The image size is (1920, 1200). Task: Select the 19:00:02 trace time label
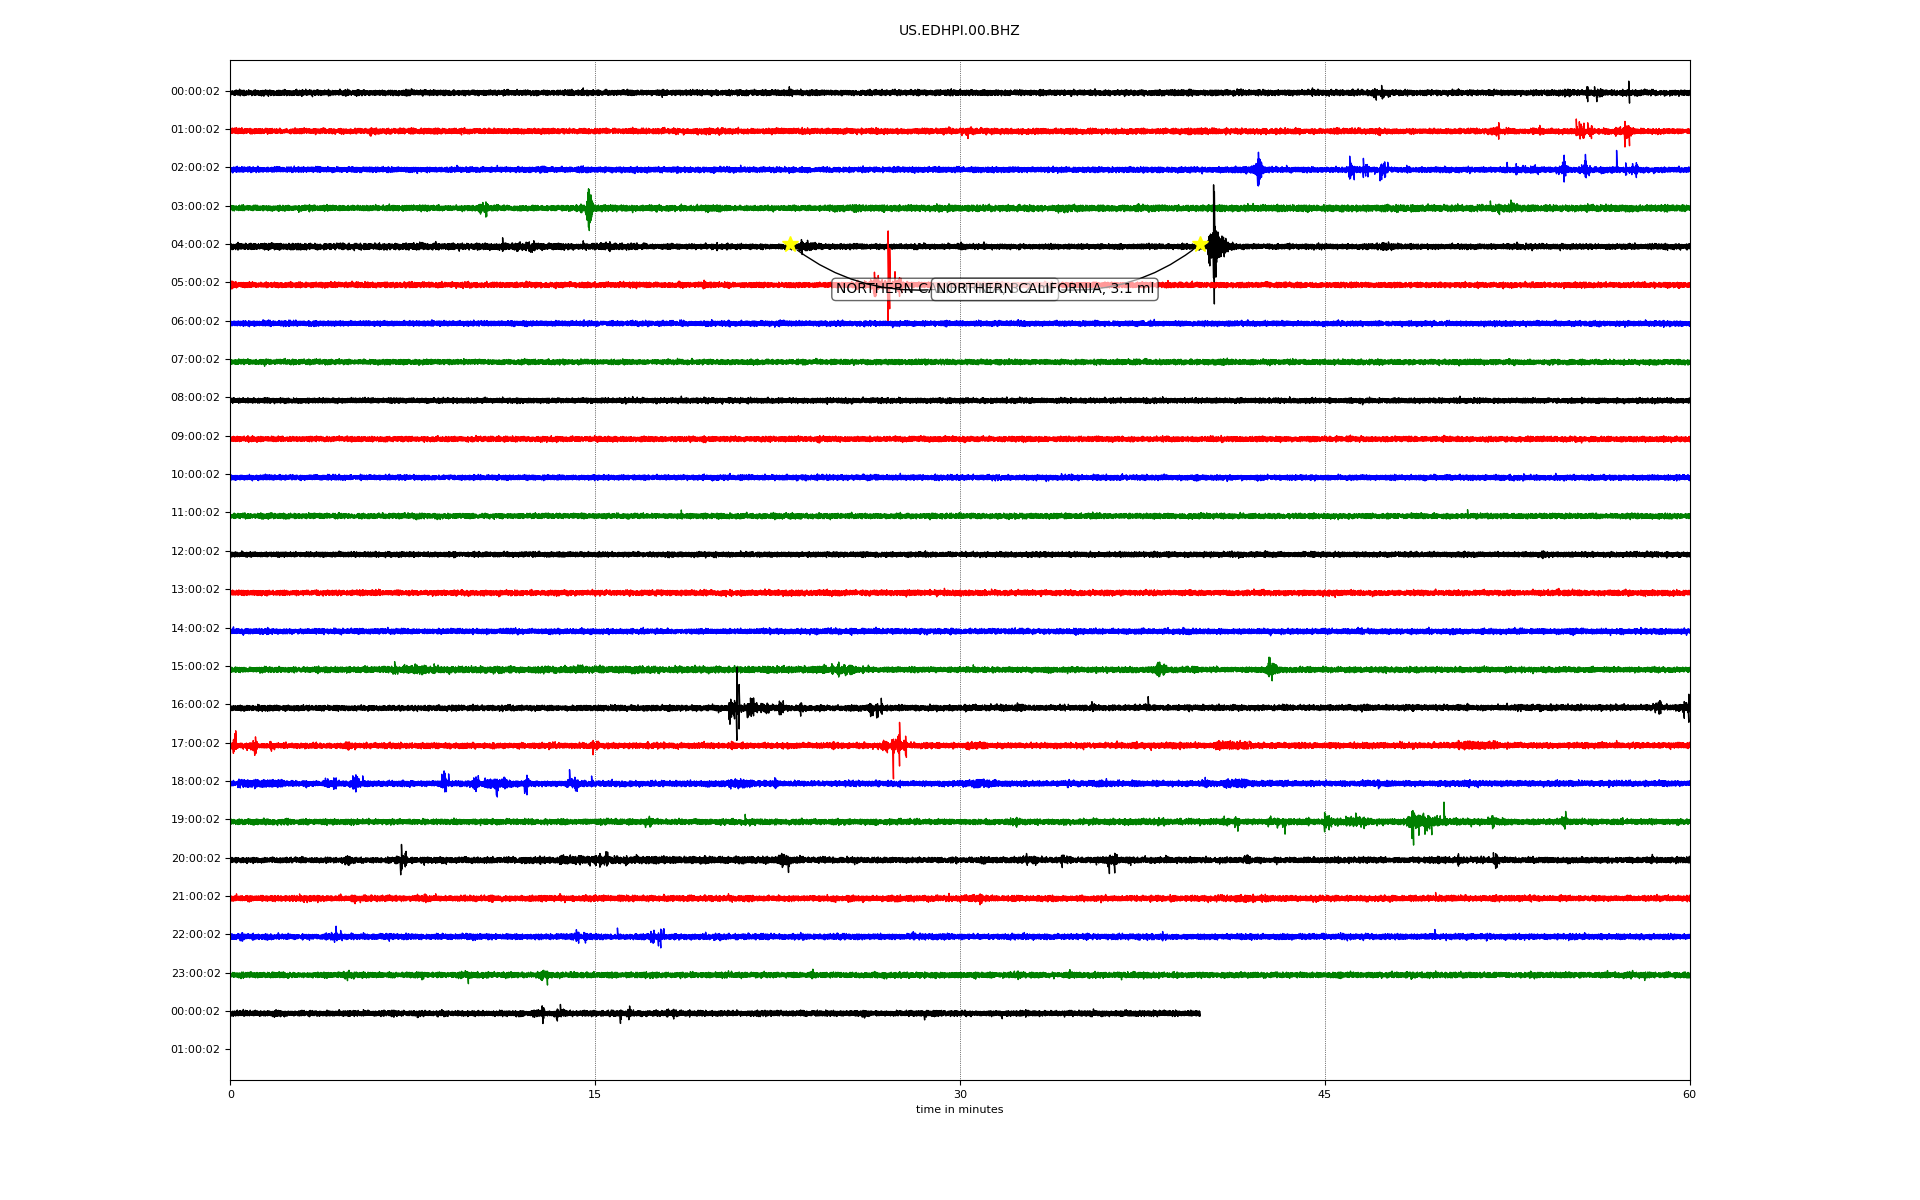195,820
